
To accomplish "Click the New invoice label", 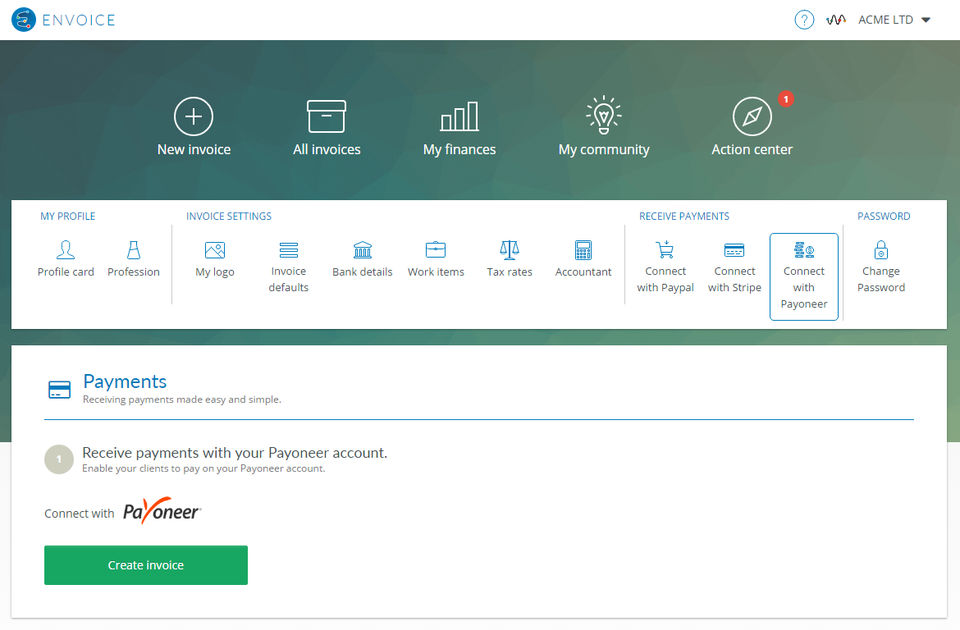I will (x=193, y=149).
